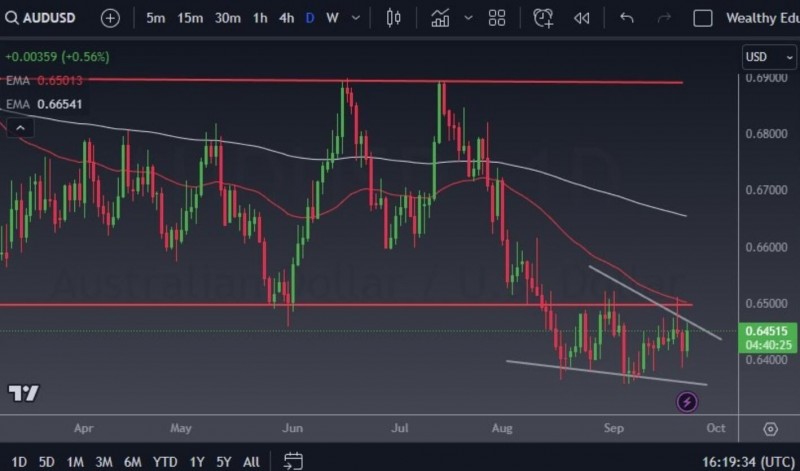Set the date range to YTD
800x471 pixels.
pyautogui.click(x=165, y=462)
